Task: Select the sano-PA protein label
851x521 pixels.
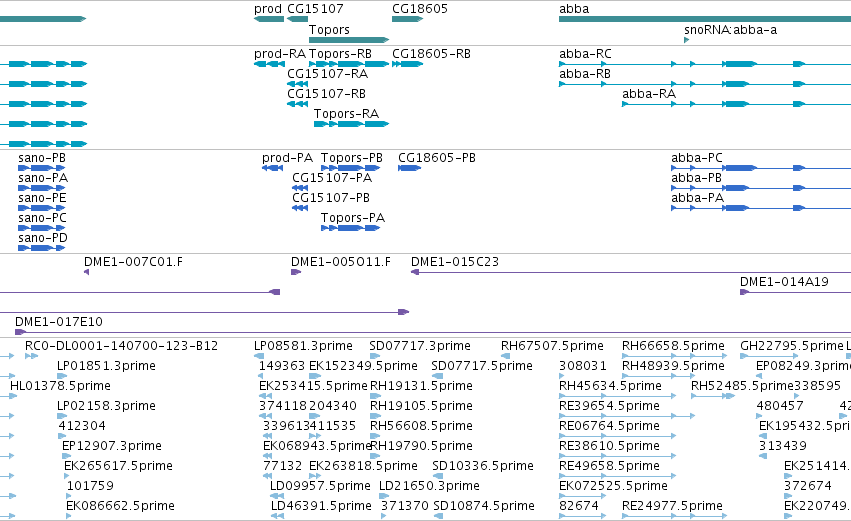Action: [43, 178]
